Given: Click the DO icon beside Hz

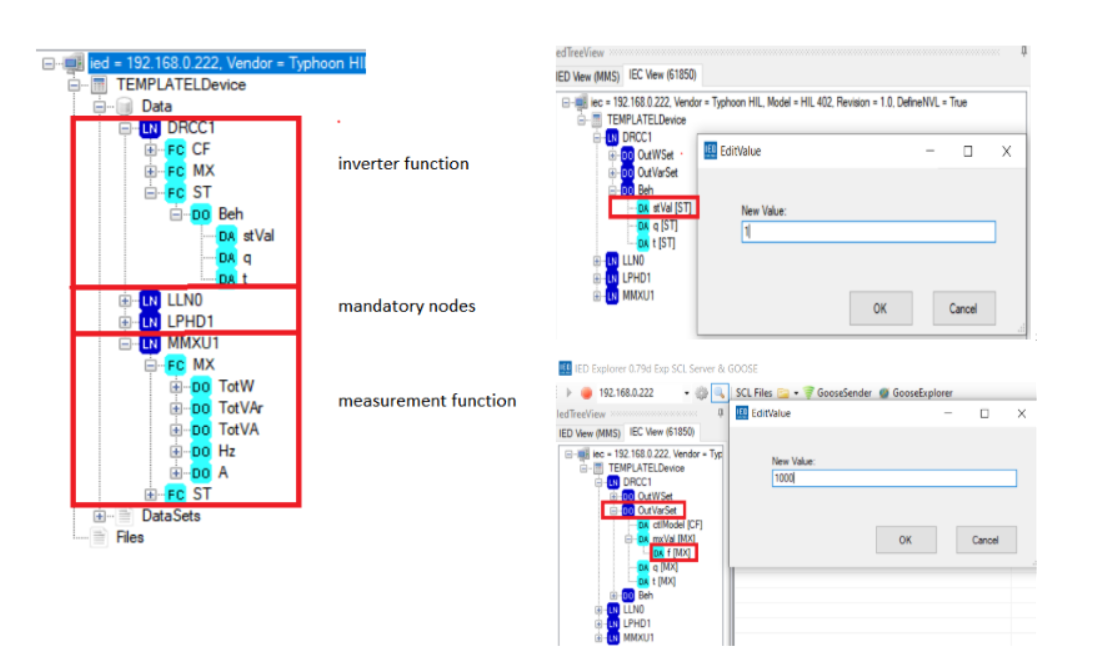Looking at the screenshot, I should pos(201,451).
